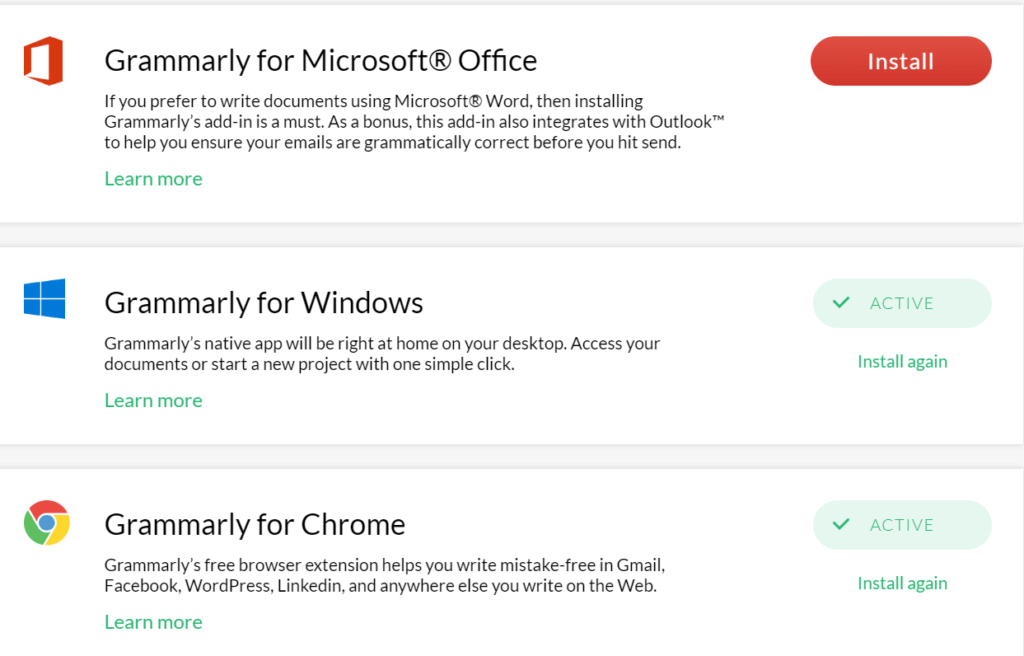
Task: Click the ACTIVE badge for Grammarly for Chrome
Action: (x=902, y=525)
